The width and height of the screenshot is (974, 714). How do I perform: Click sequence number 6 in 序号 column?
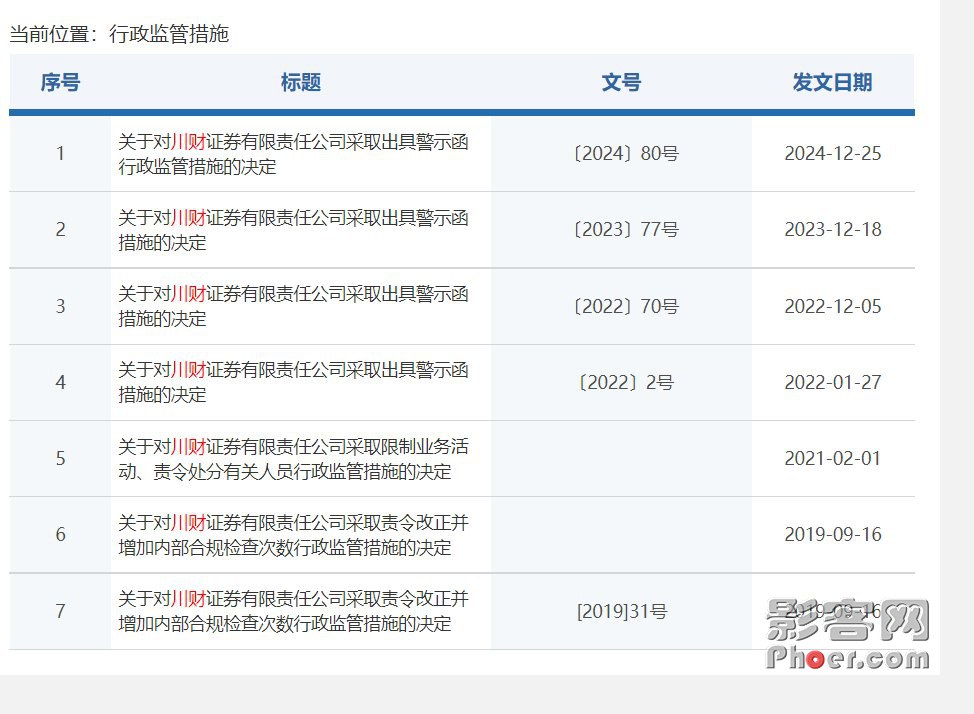(x=60, y=534)
